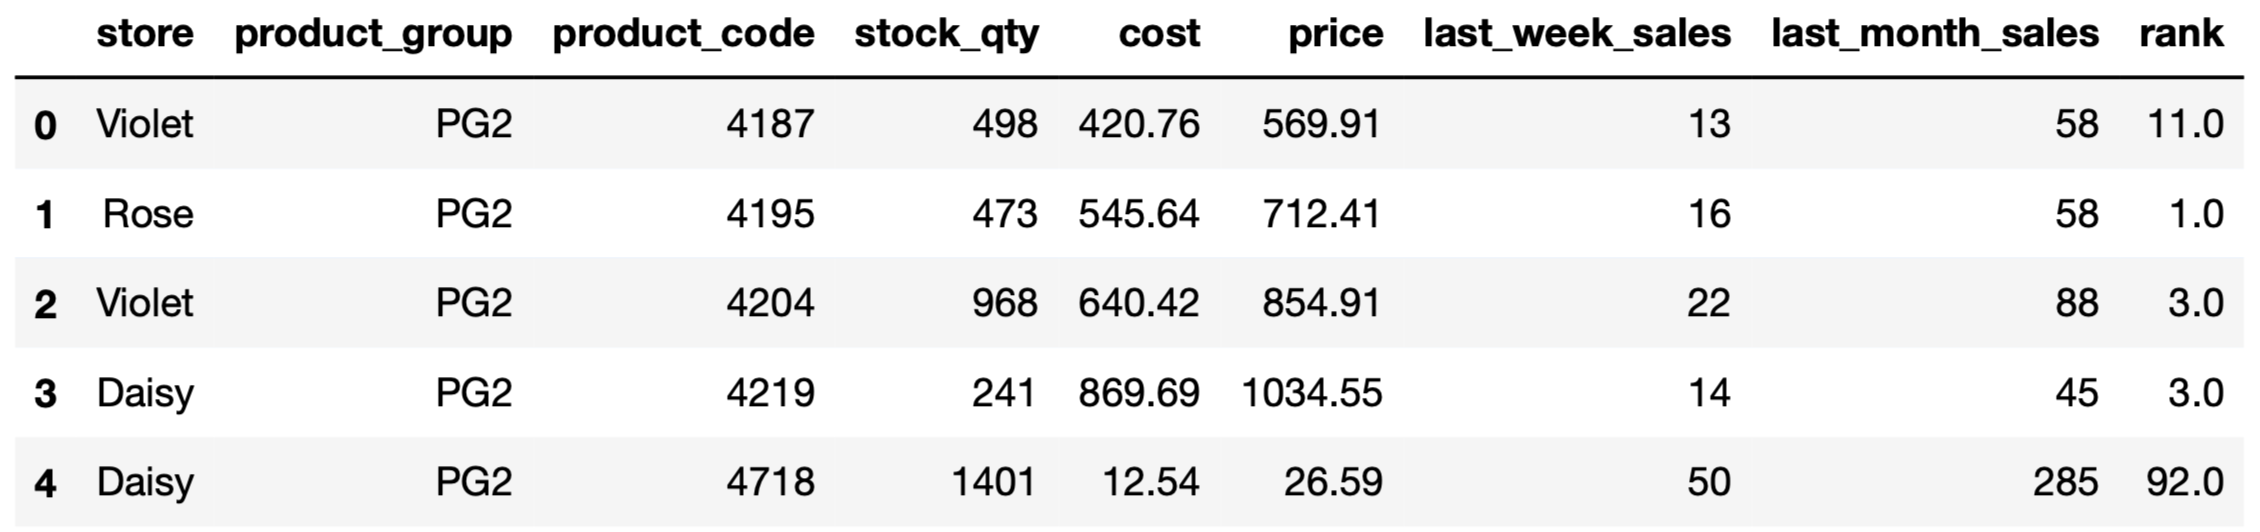Click the rank column header
This screenshot has width=2260, height=532.
(x=2181, y=34)
